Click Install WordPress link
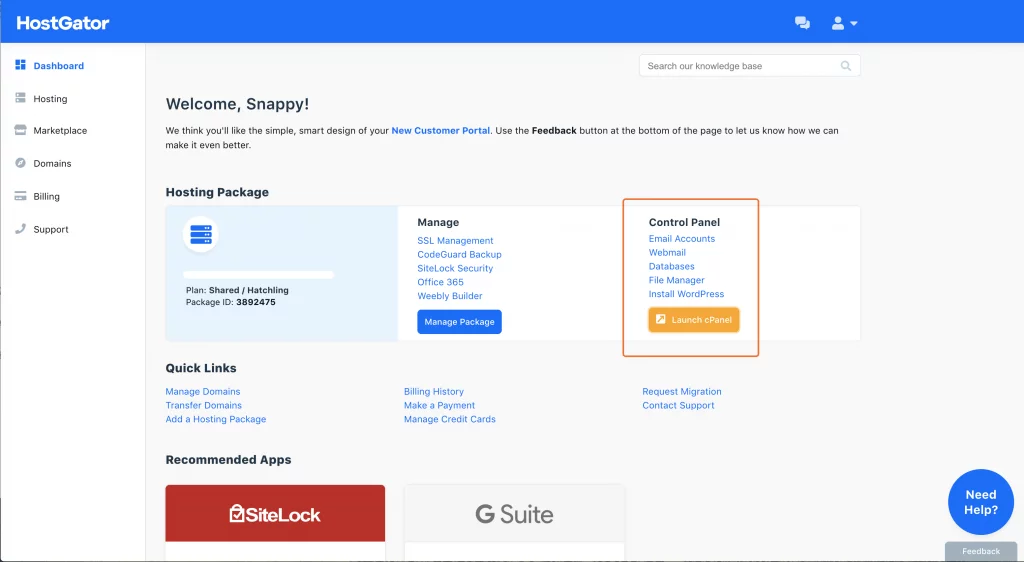This screenshot has height=562, width=1024. [686, 294]
